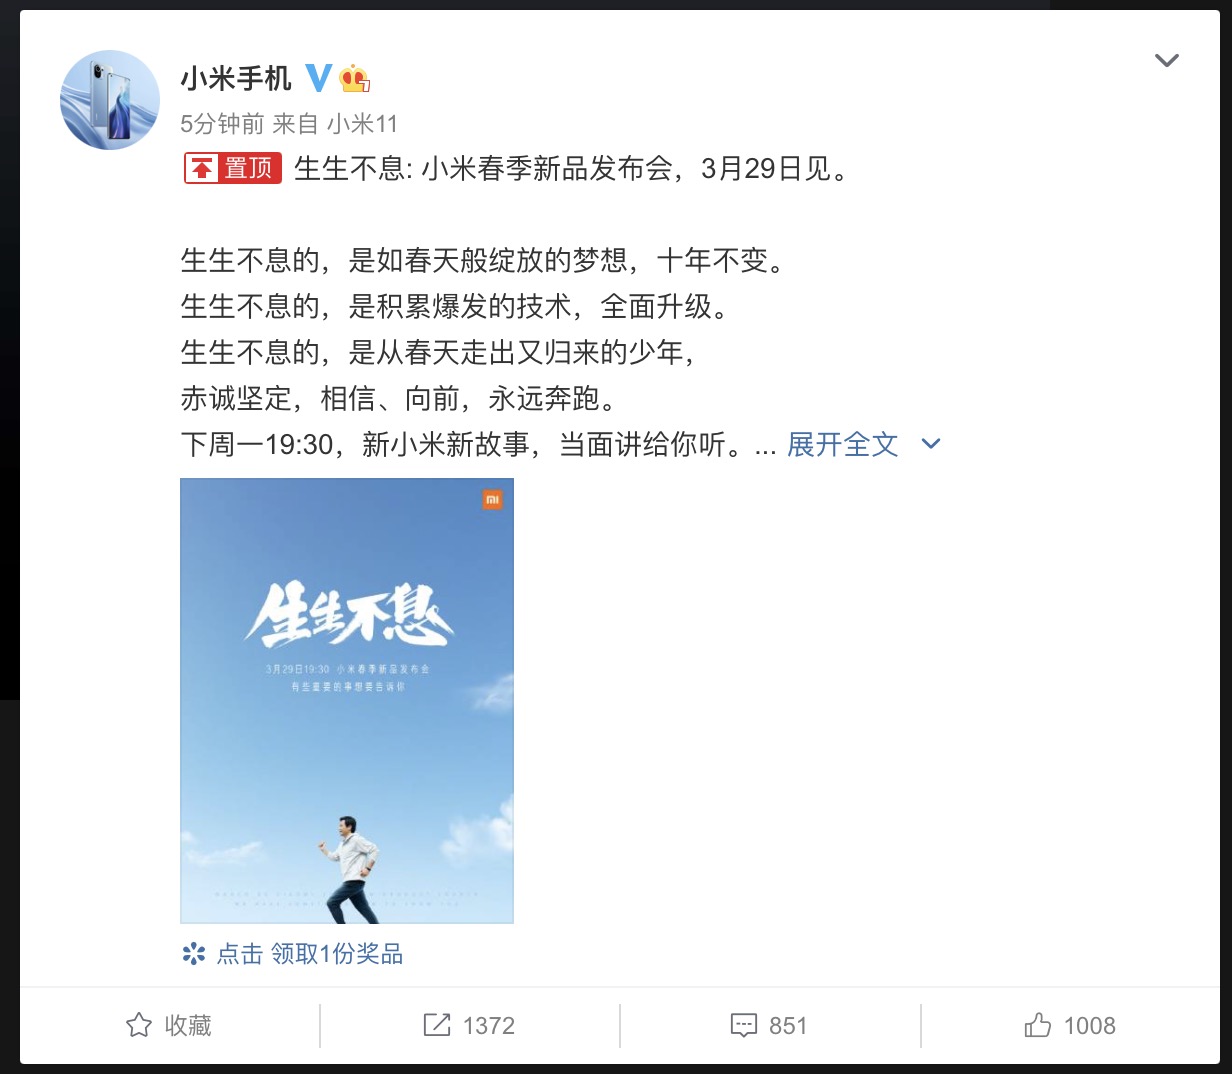Image resolution: width=1232 pixels, height=1074 pixels.
Task: Like the post with the thumbs-up icon
Action: pos(1038,1024)
